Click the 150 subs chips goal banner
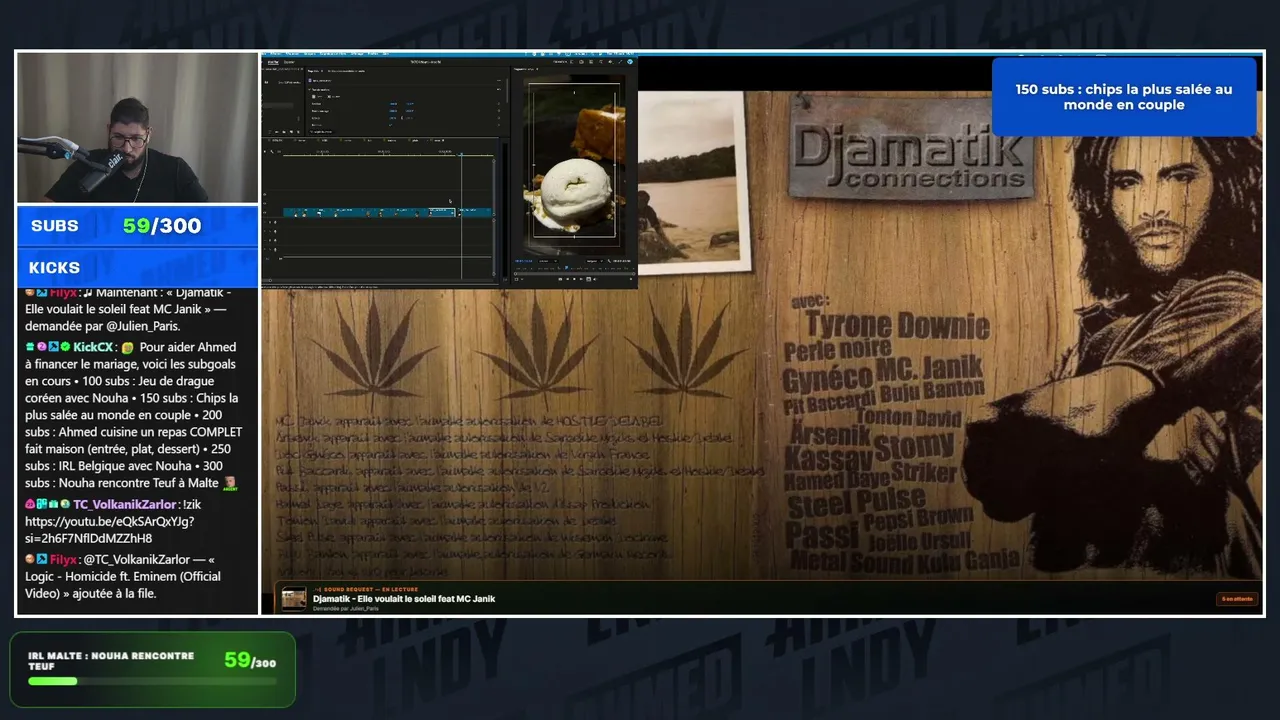The height and width of the screenshot is (720, 1280). (x=1124, y=97)
